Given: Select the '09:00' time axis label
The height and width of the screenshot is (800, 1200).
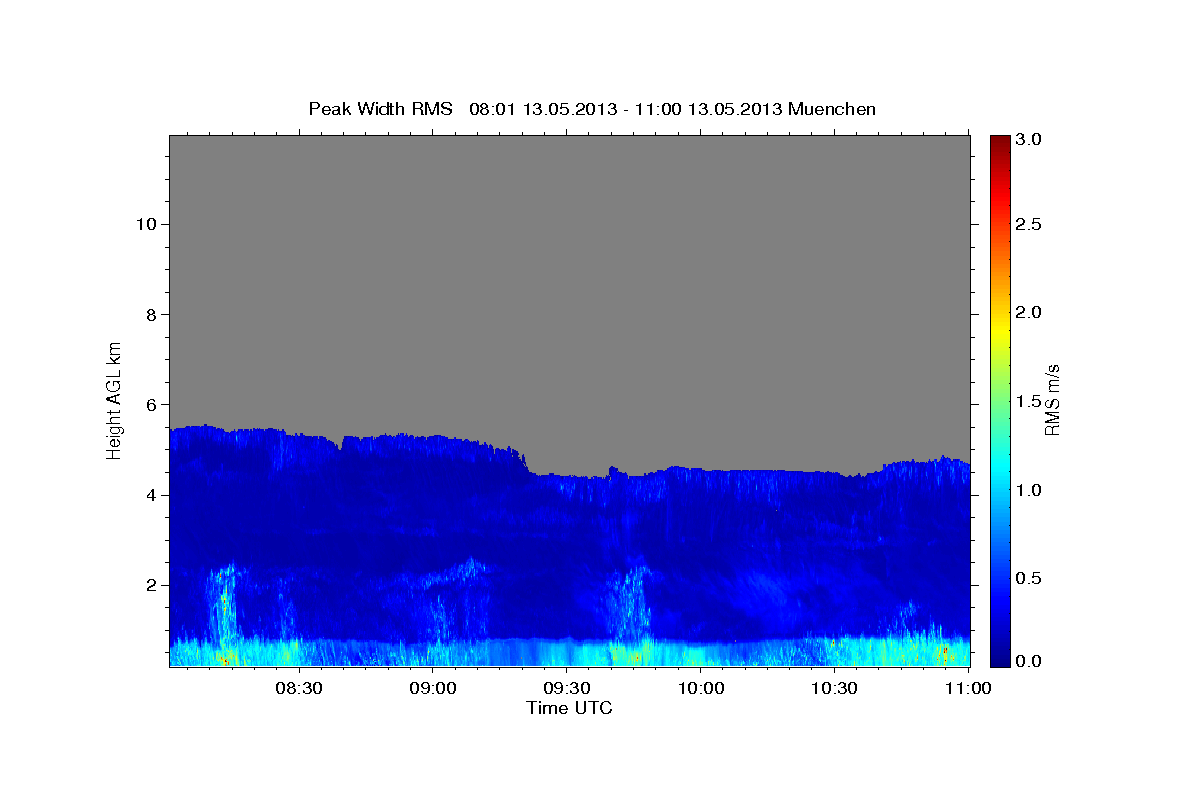Looking at the screenshot, I should 433,689.
